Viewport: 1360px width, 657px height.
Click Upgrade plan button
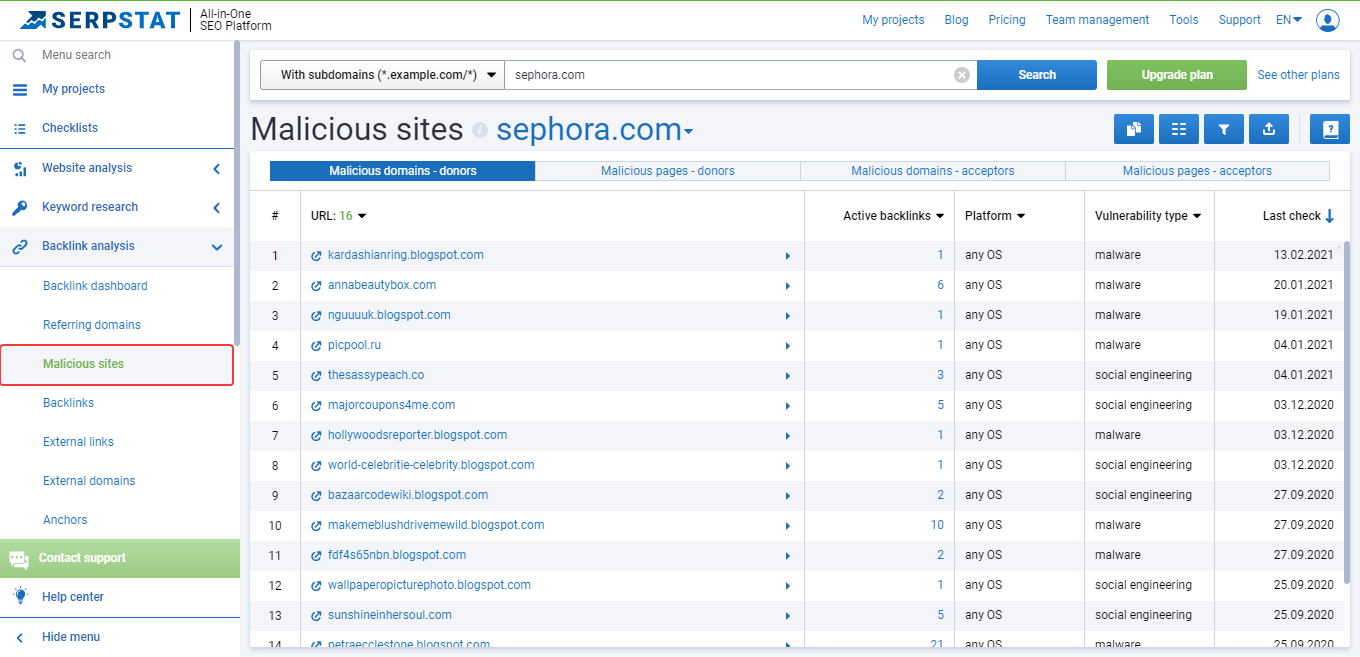[1176, 74]
